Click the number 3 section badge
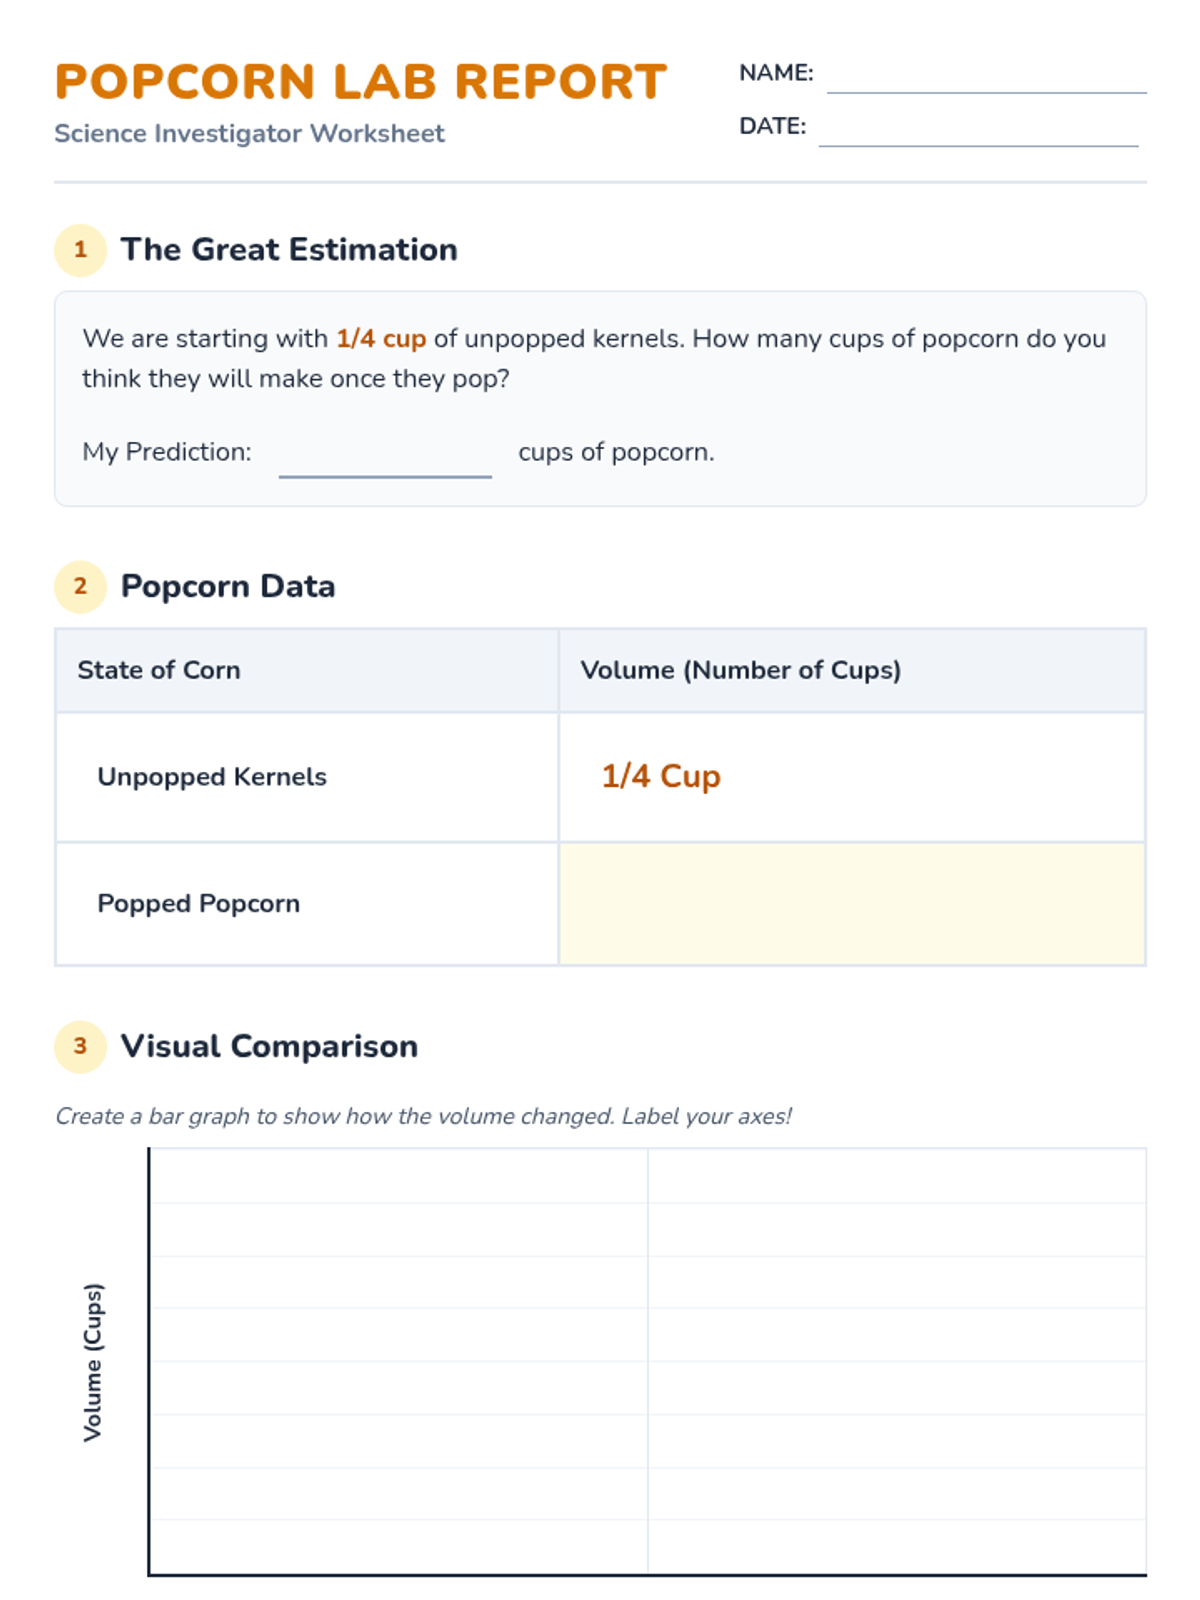The image size is (1200, 1600). [x=80, y=1046]
